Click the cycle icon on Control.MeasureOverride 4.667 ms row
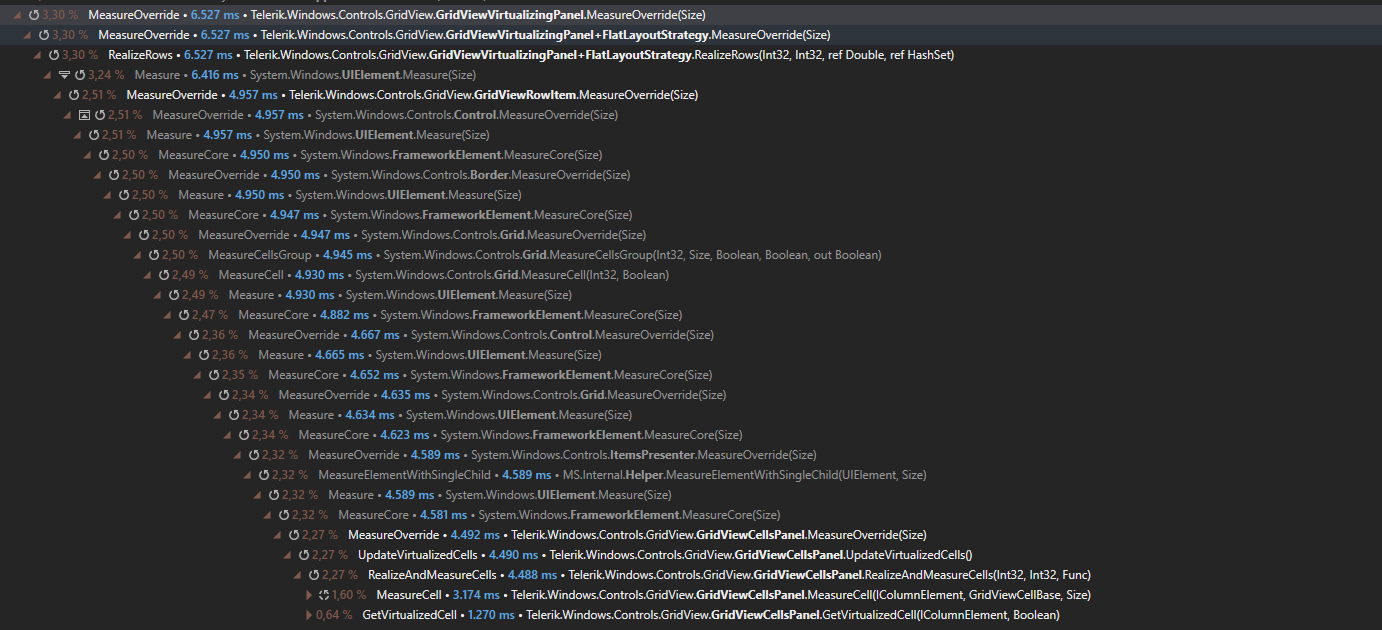 194,335
